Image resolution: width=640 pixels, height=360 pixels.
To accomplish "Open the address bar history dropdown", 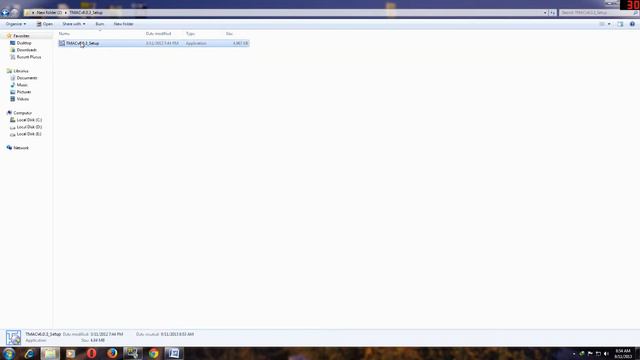I will 545,13.
